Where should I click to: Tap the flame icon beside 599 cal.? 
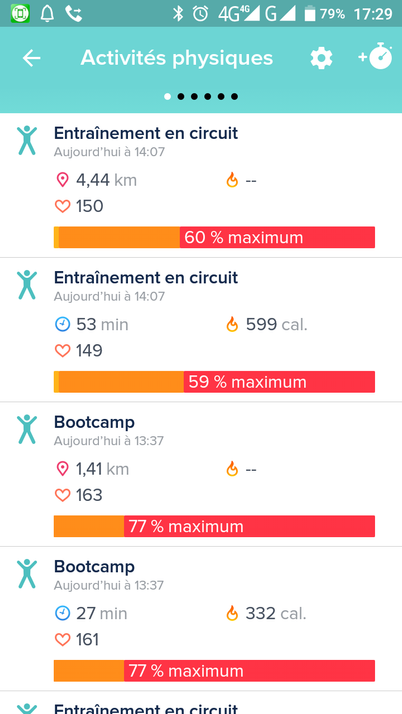click(x=232, y=325)
